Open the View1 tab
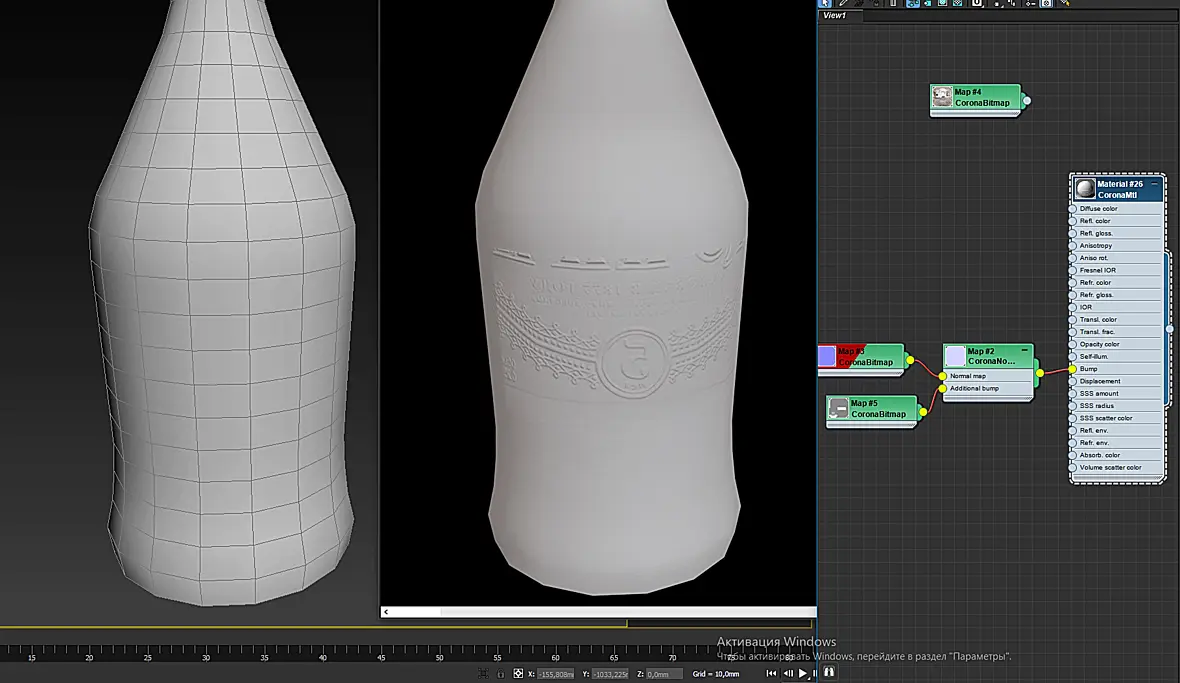 835,15
